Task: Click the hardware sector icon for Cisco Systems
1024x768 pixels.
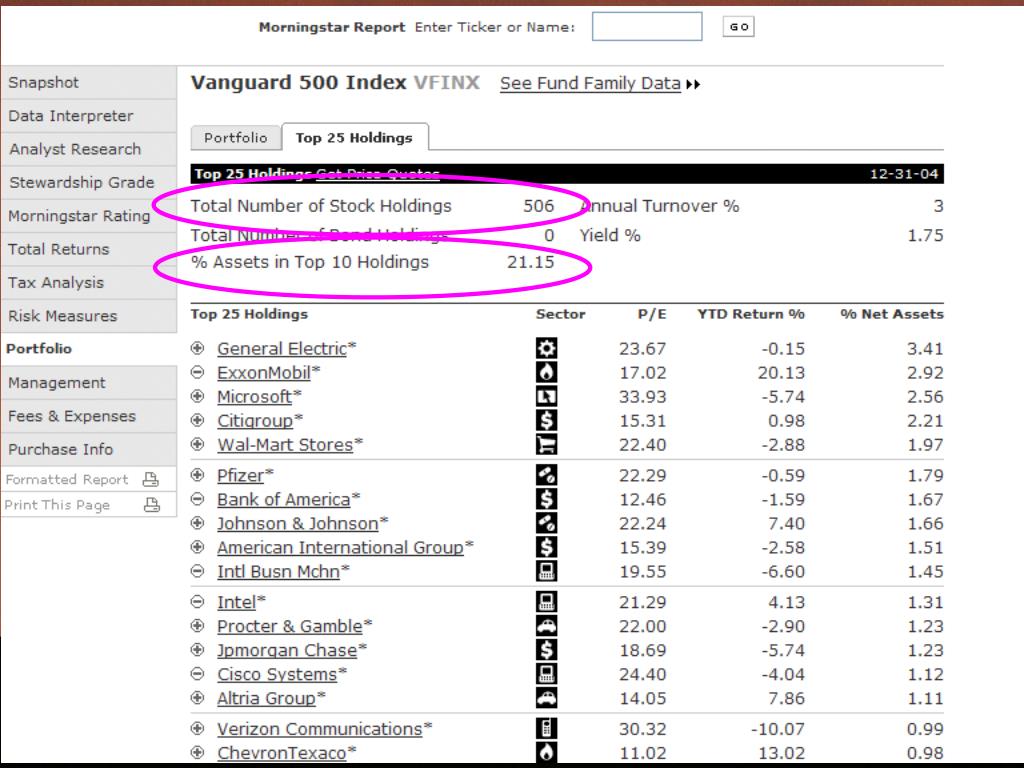Action: [547, 674]
